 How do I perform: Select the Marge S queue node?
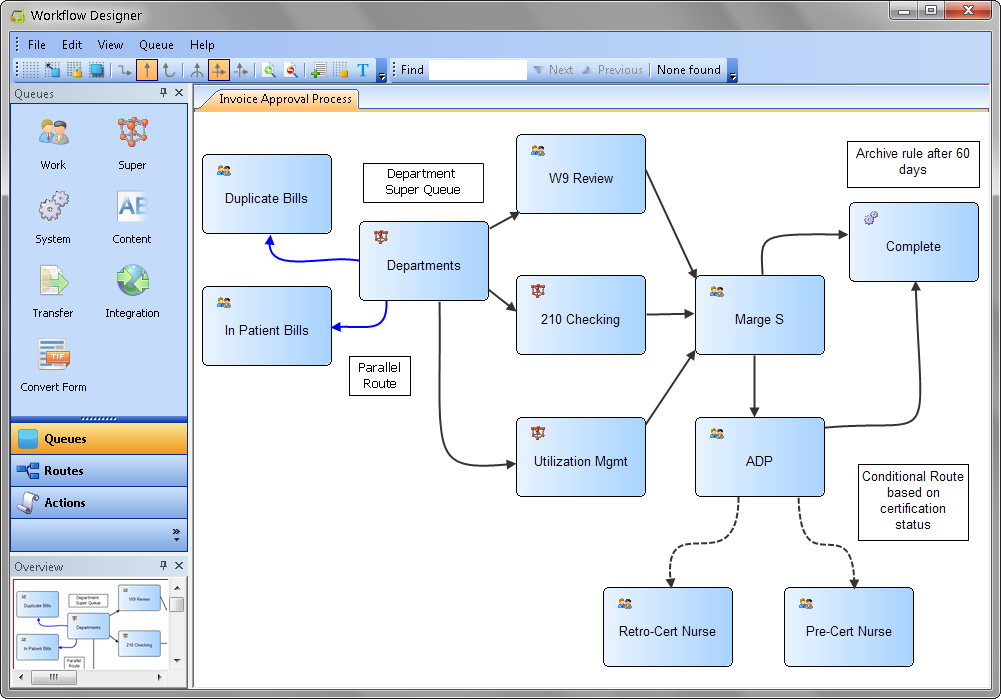[x=760, y=315]
